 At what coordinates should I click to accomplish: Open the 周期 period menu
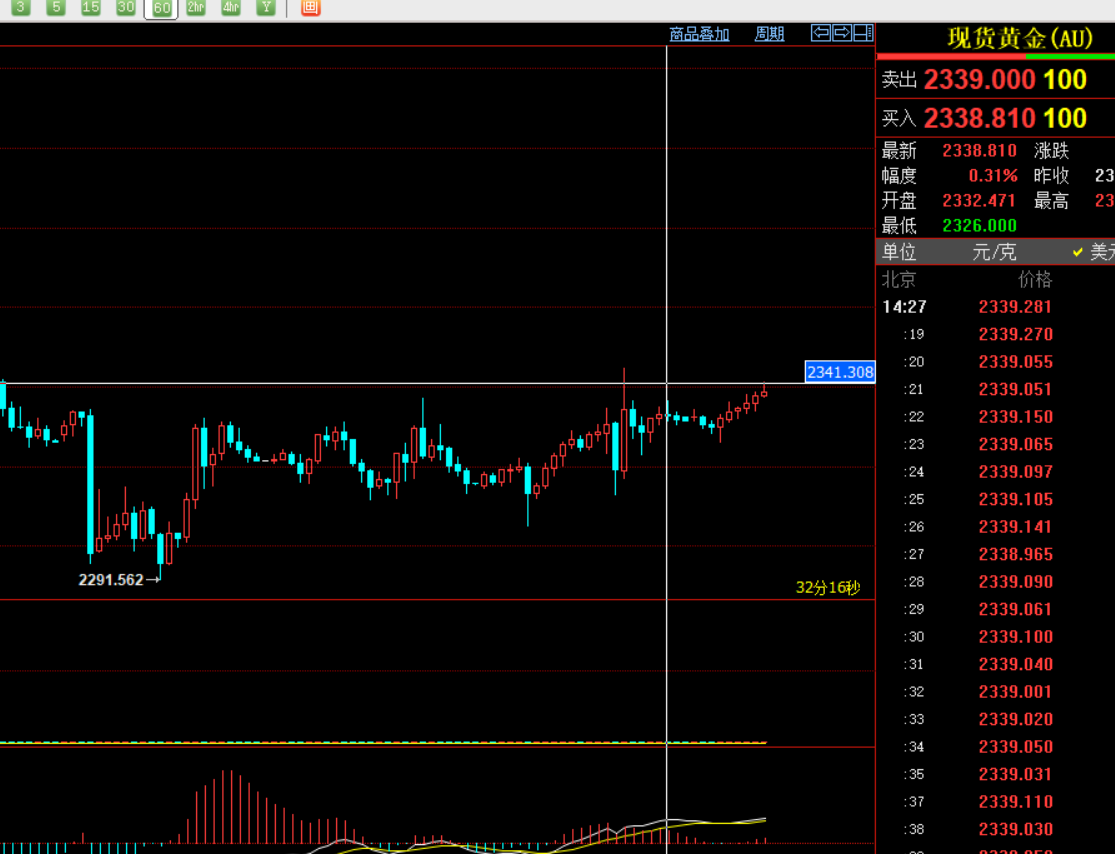(x=769, y=34)
